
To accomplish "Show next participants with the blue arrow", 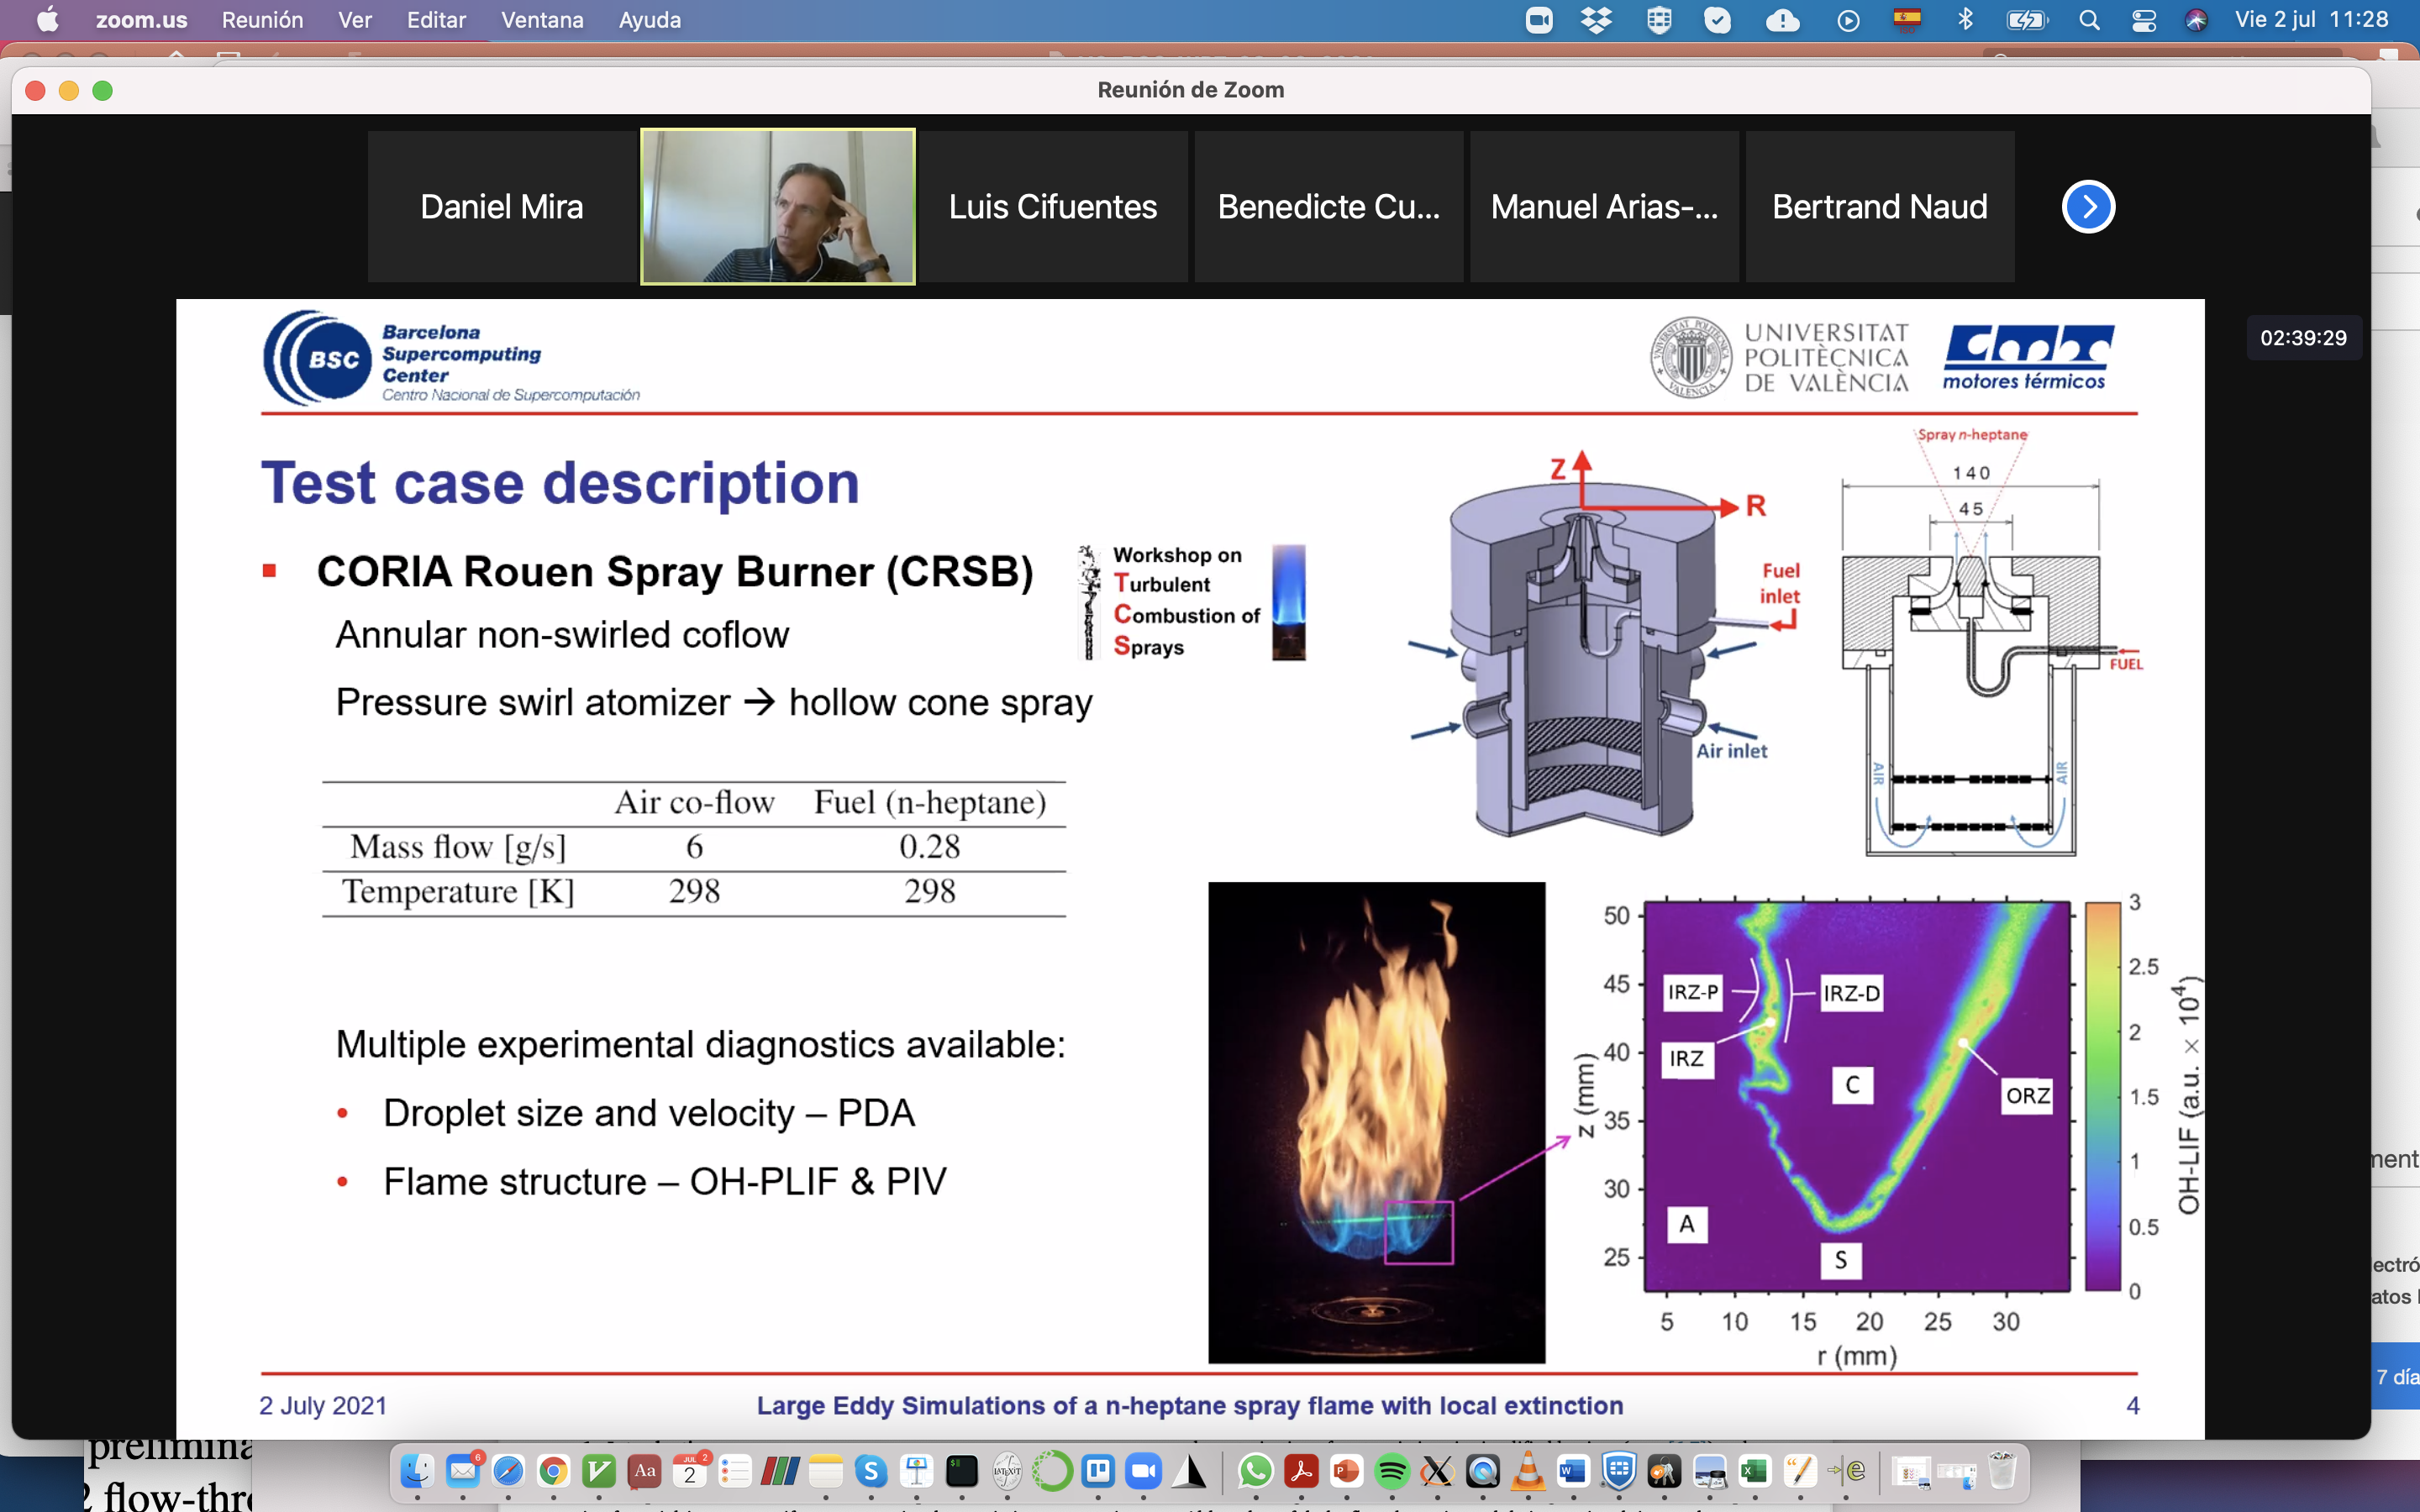I will 2088,207.
